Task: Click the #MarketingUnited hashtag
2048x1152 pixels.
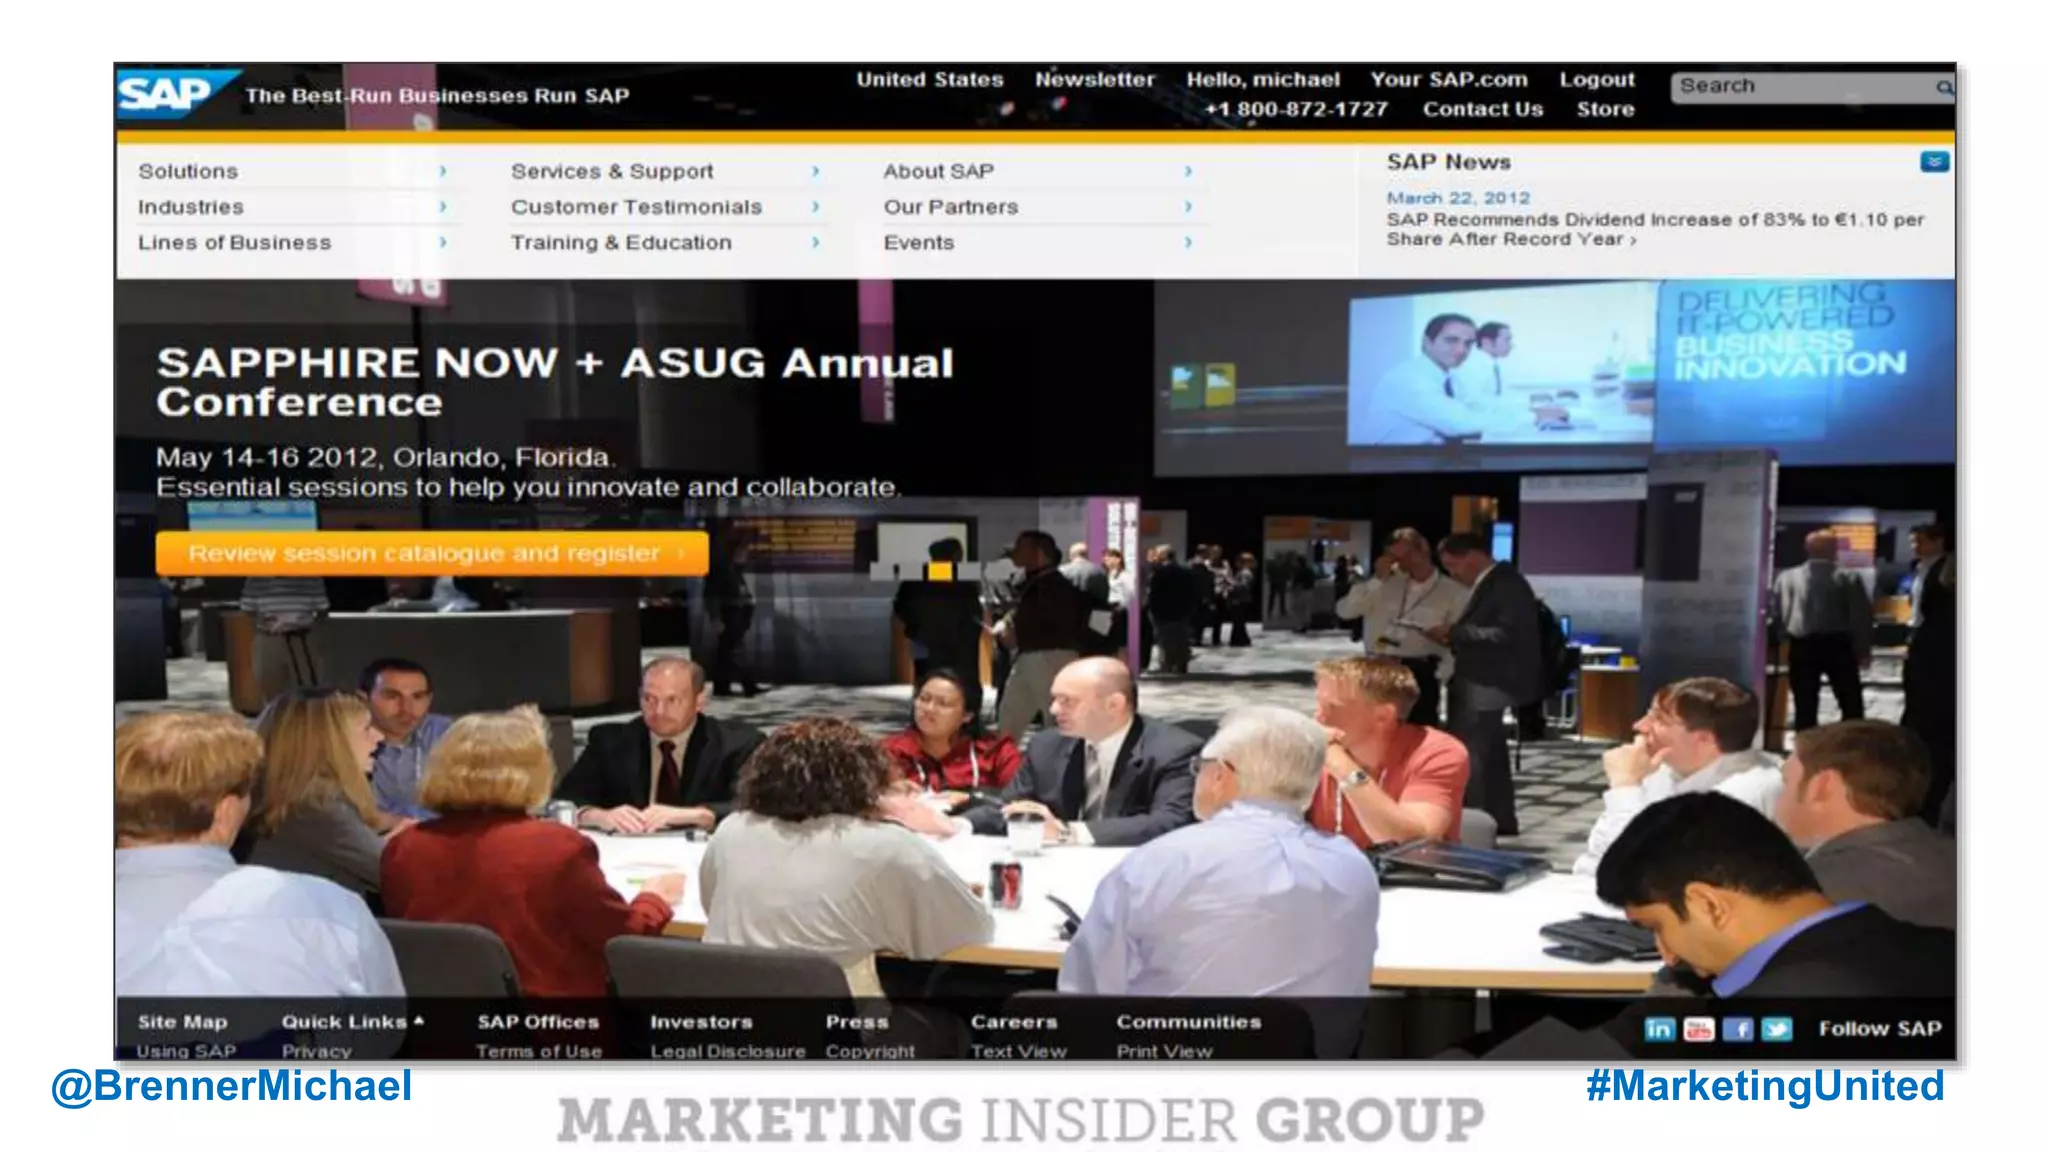Action: 1765,1086
